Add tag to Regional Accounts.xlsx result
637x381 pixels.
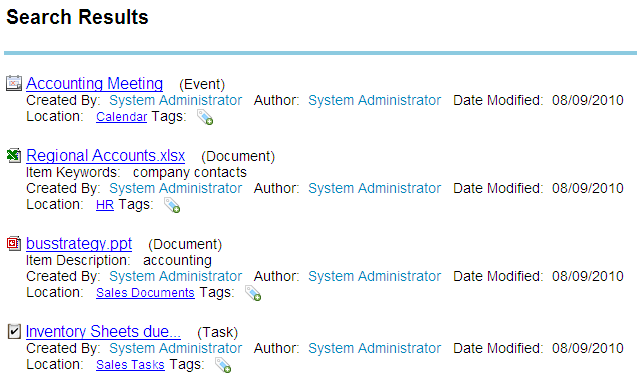[x=172, y=205]
